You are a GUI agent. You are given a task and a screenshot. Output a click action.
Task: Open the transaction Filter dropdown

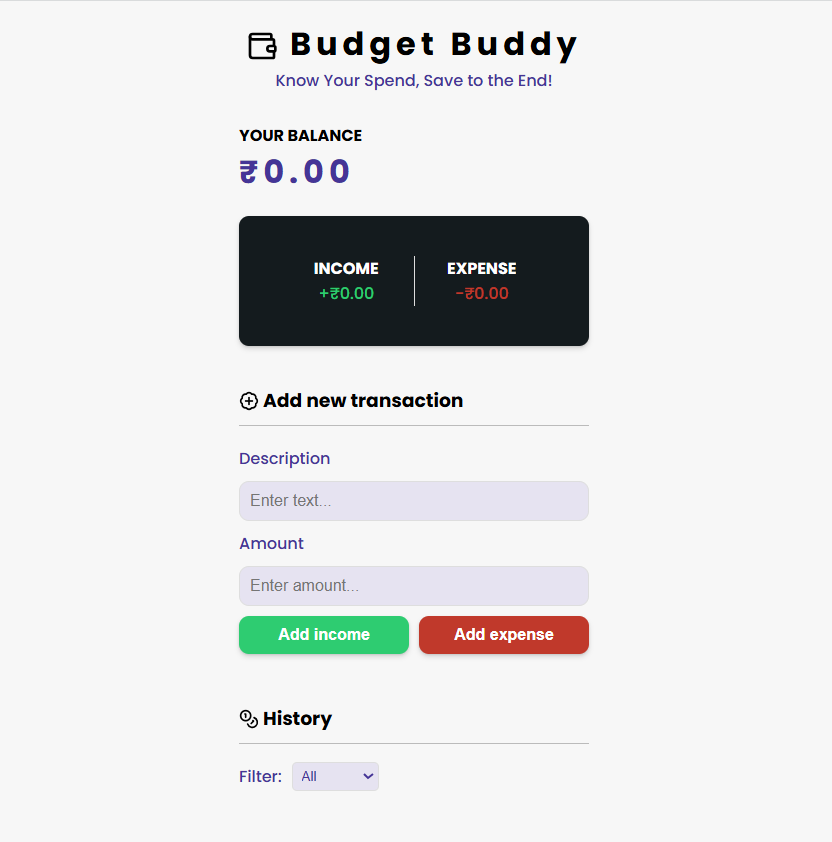tap(335, 776)
